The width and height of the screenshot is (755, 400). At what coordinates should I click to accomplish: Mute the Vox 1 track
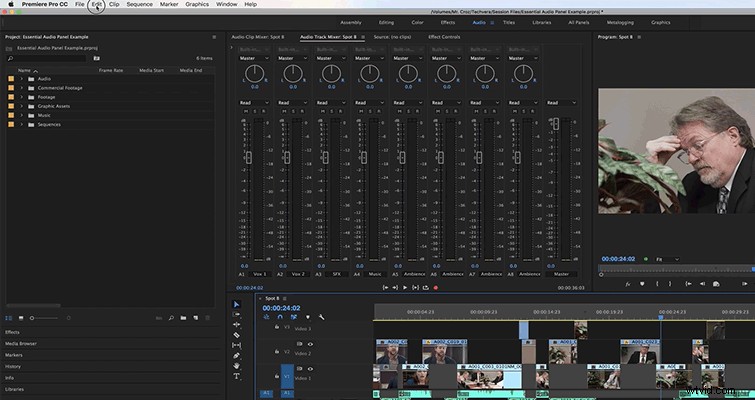[244, 111]
